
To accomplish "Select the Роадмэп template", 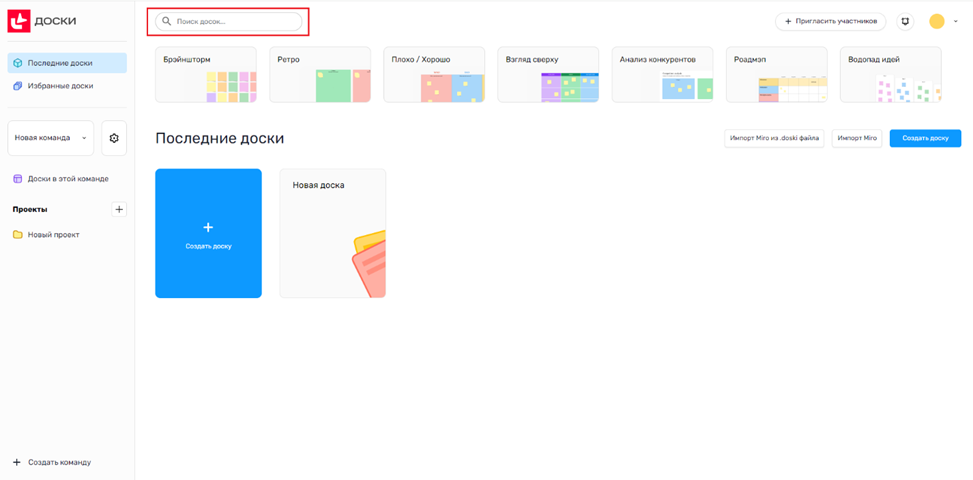I will click(777, 74).
